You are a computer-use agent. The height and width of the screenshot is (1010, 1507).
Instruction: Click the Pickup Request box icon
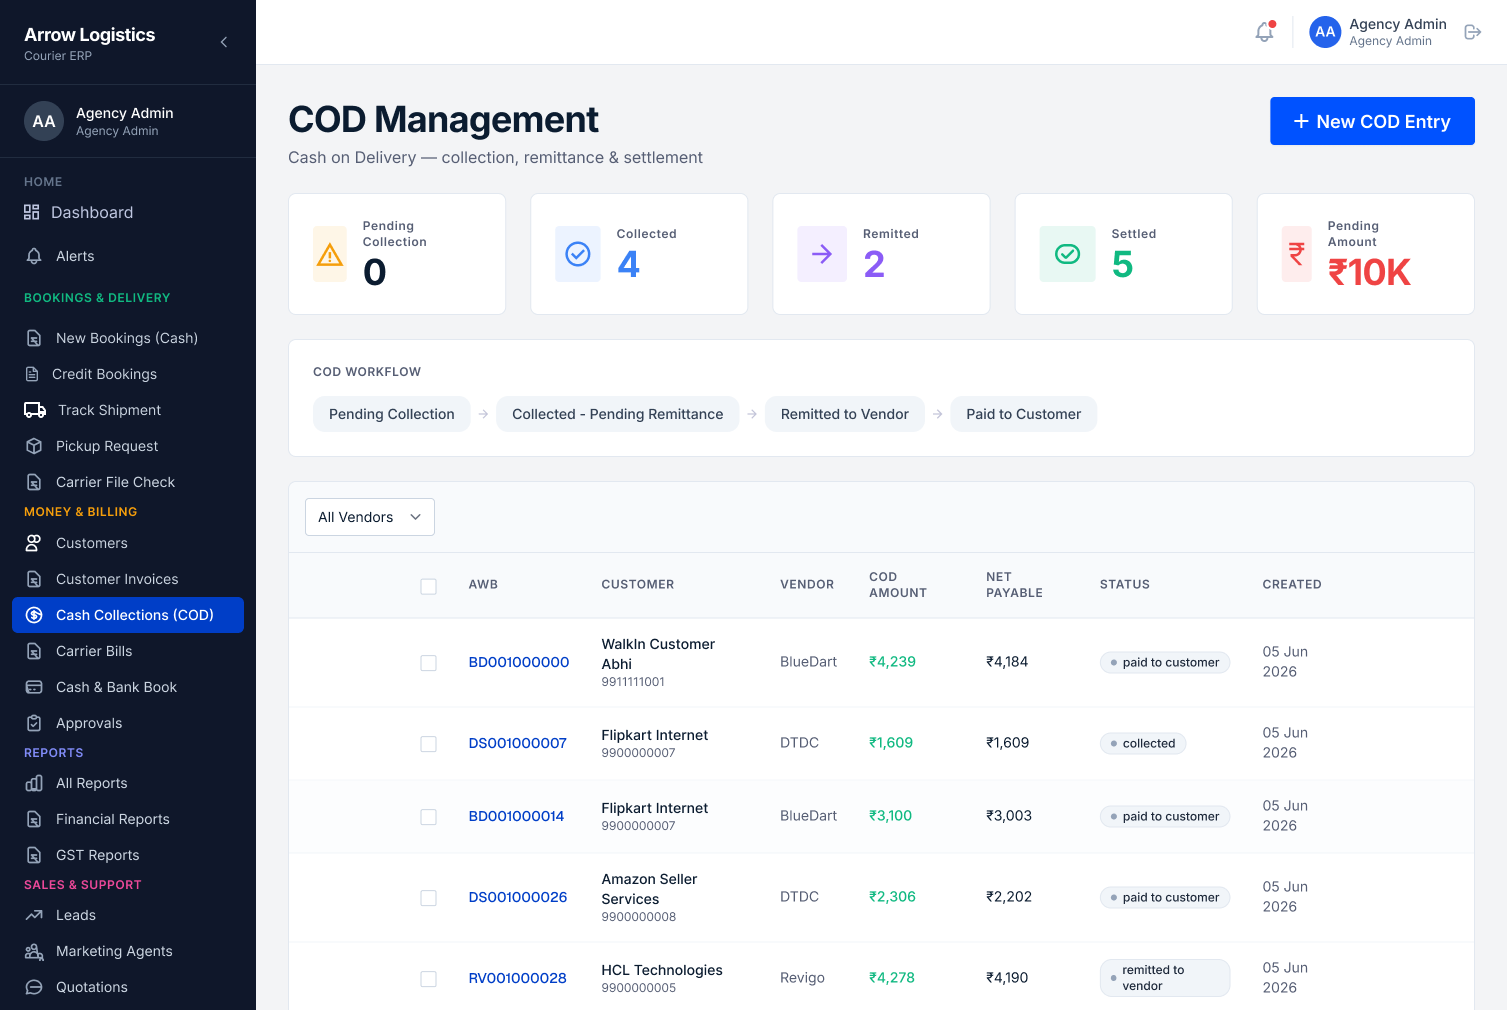pyautogui.click(x=34, y=446)
